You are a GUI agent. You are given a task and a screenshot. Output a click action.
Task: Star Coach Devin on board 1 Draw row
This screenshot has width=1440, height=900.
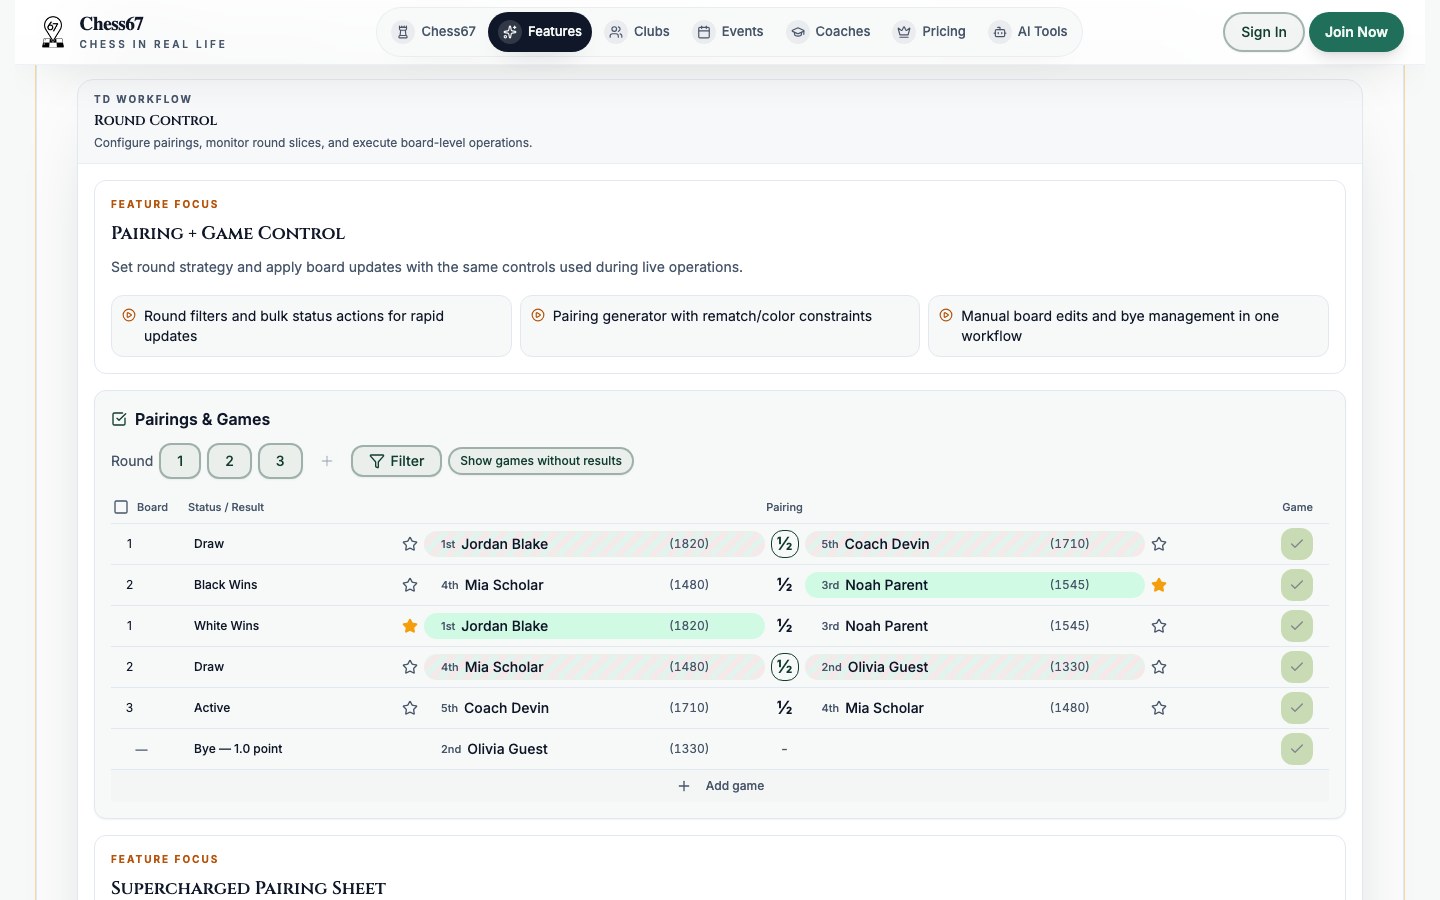(x=1159, y=544)
